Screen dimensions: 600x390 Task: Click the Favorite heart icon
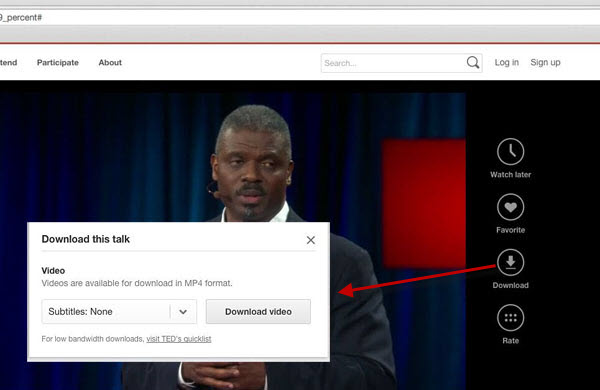(x=510, y=207)
